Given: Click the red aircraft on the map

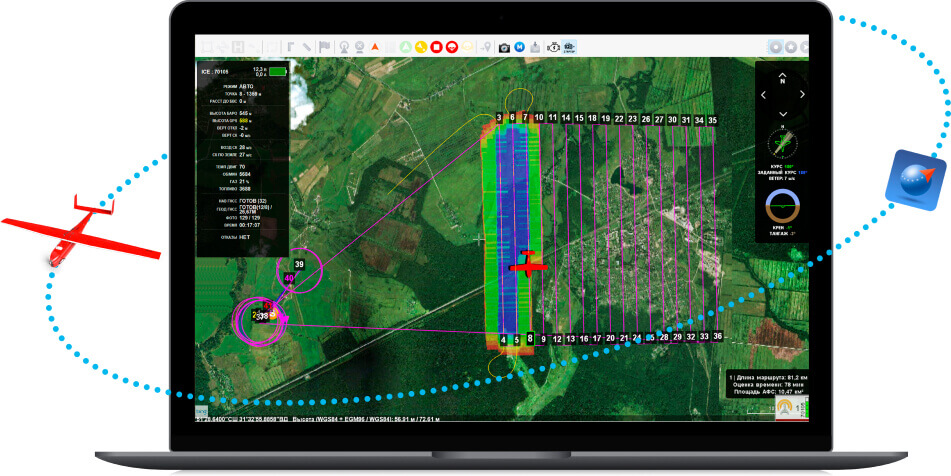Looking at the screenshot, I should pos(527,266).
